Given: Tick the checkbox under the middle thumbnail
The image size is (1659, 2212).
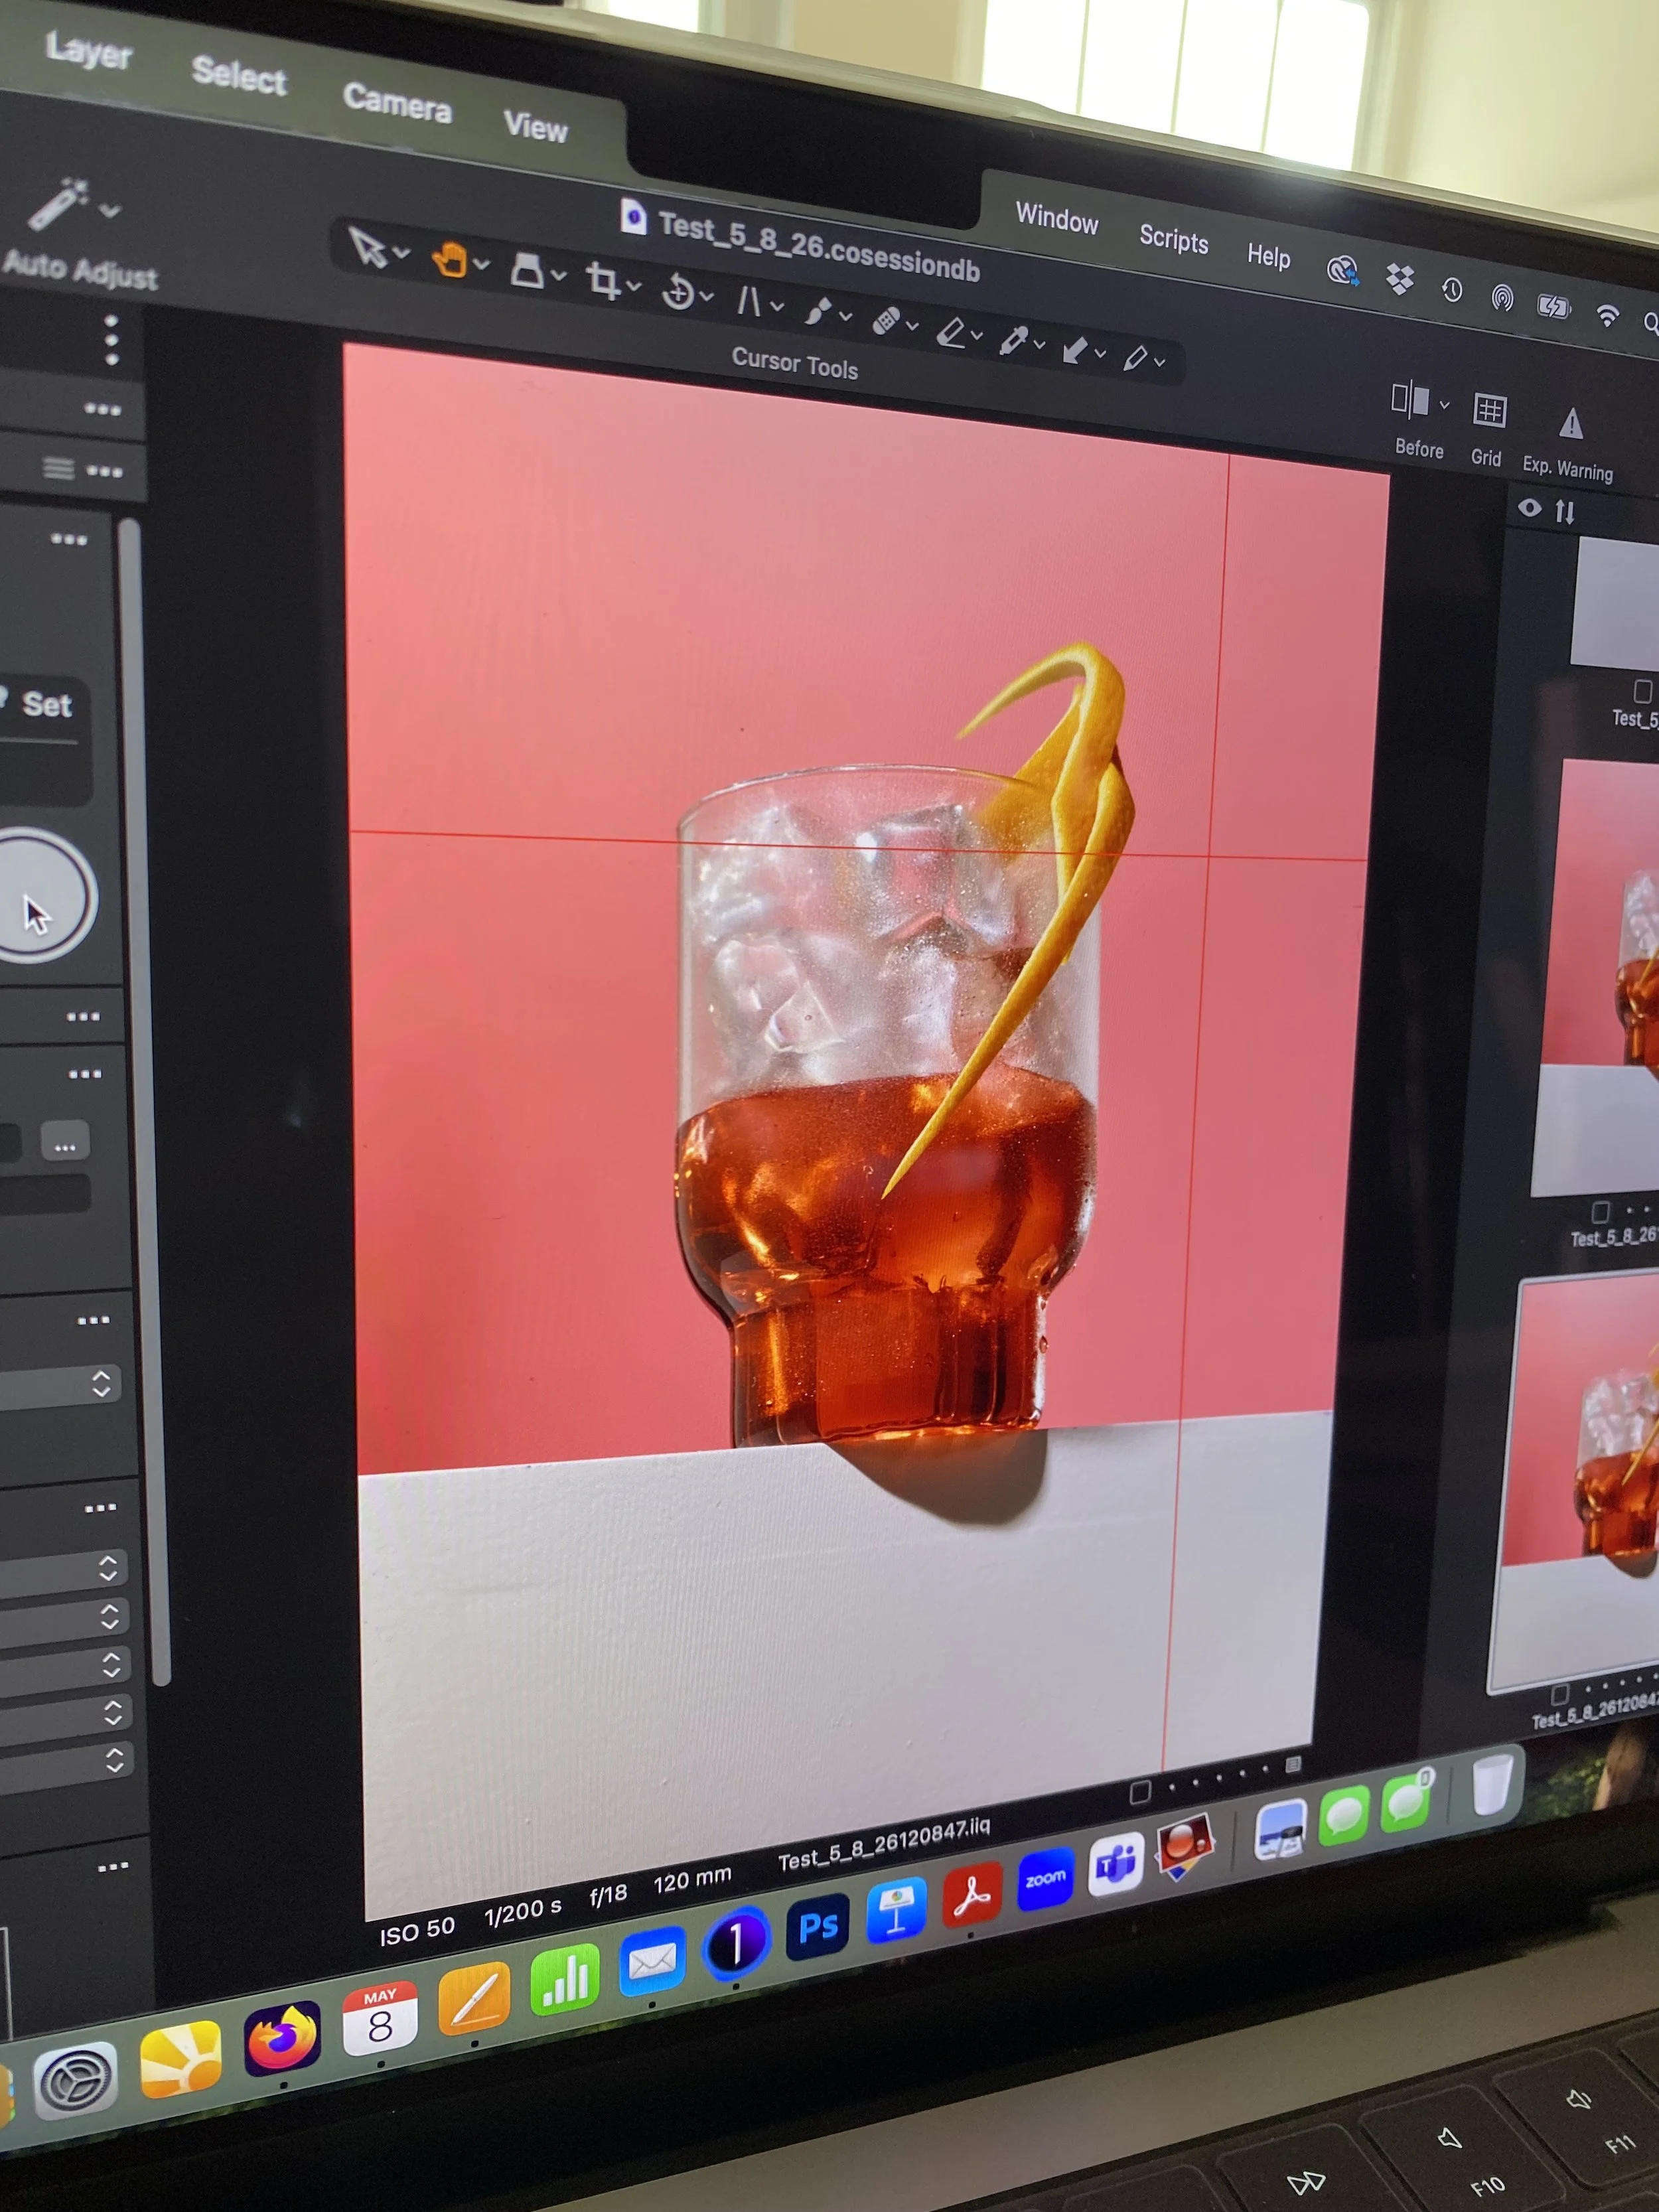Looking at the screenshot, I should (1600, 1212).
